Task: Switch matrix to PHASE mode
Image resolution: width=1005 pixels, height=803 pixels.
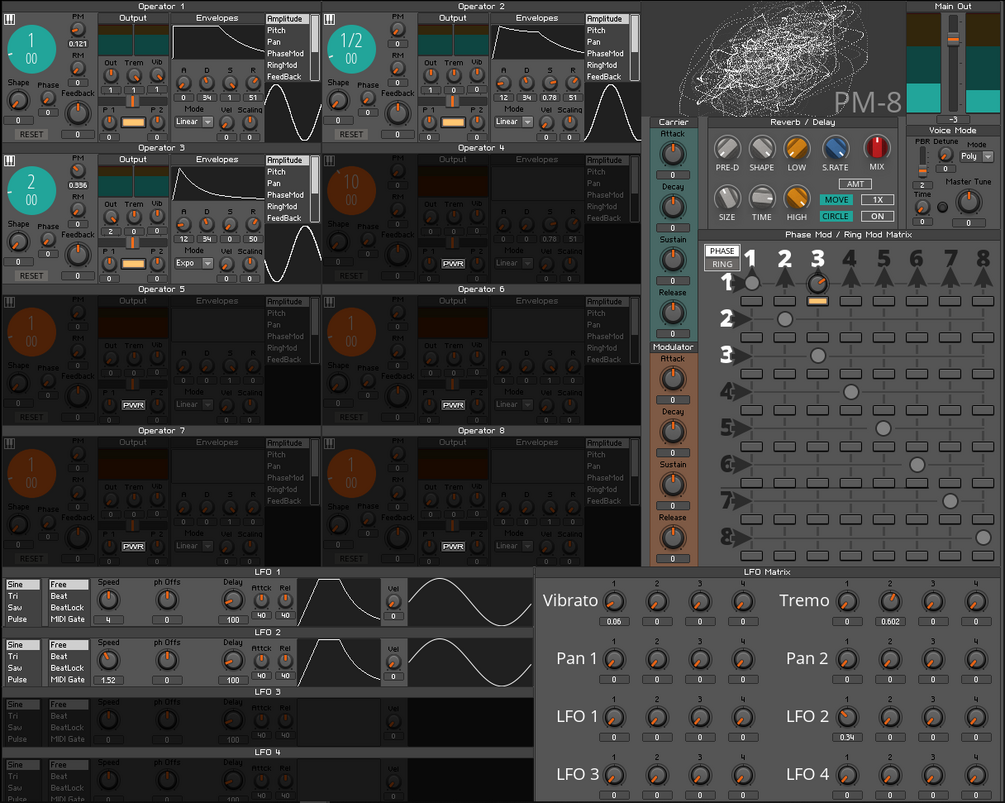Action: 722,251
